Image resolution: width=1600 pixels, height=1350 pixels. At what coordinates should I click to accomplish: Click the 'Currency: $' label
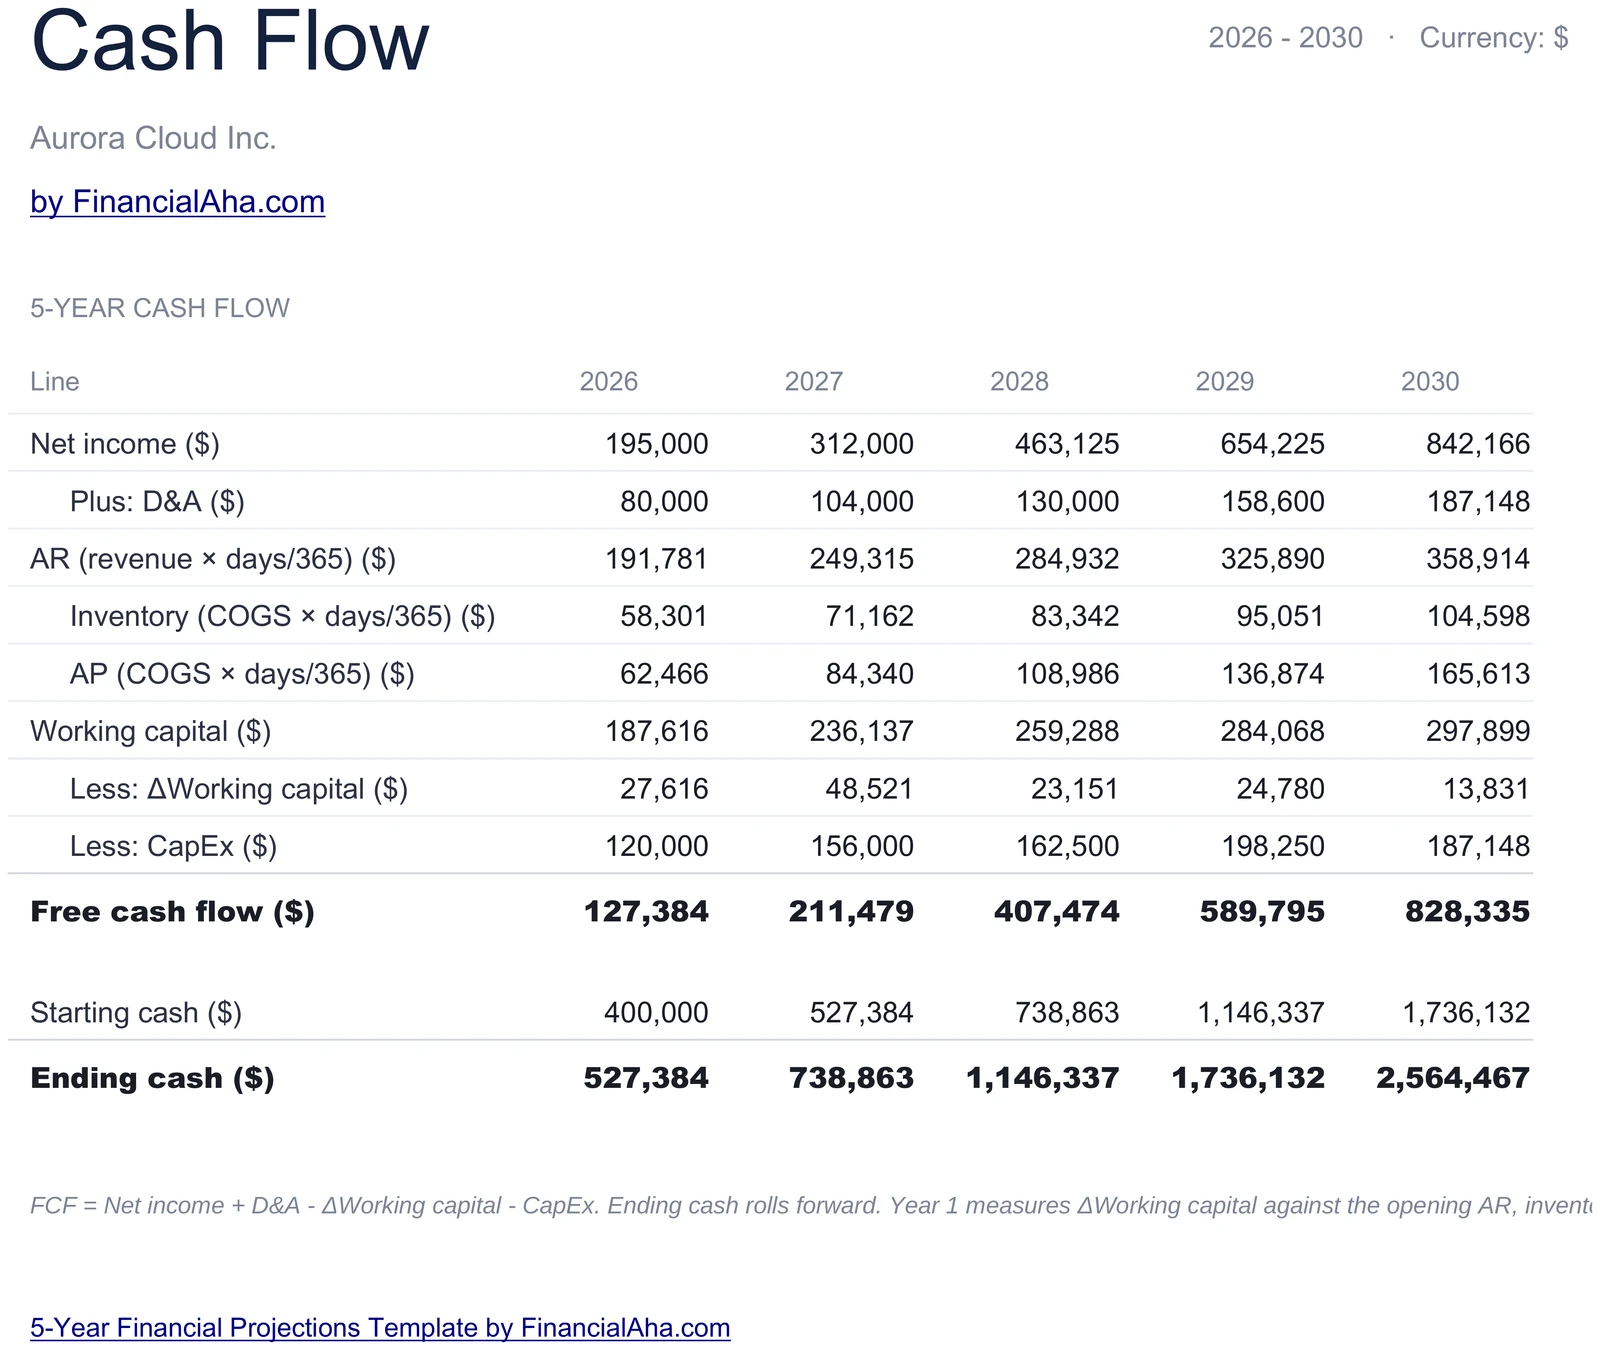1494,38
